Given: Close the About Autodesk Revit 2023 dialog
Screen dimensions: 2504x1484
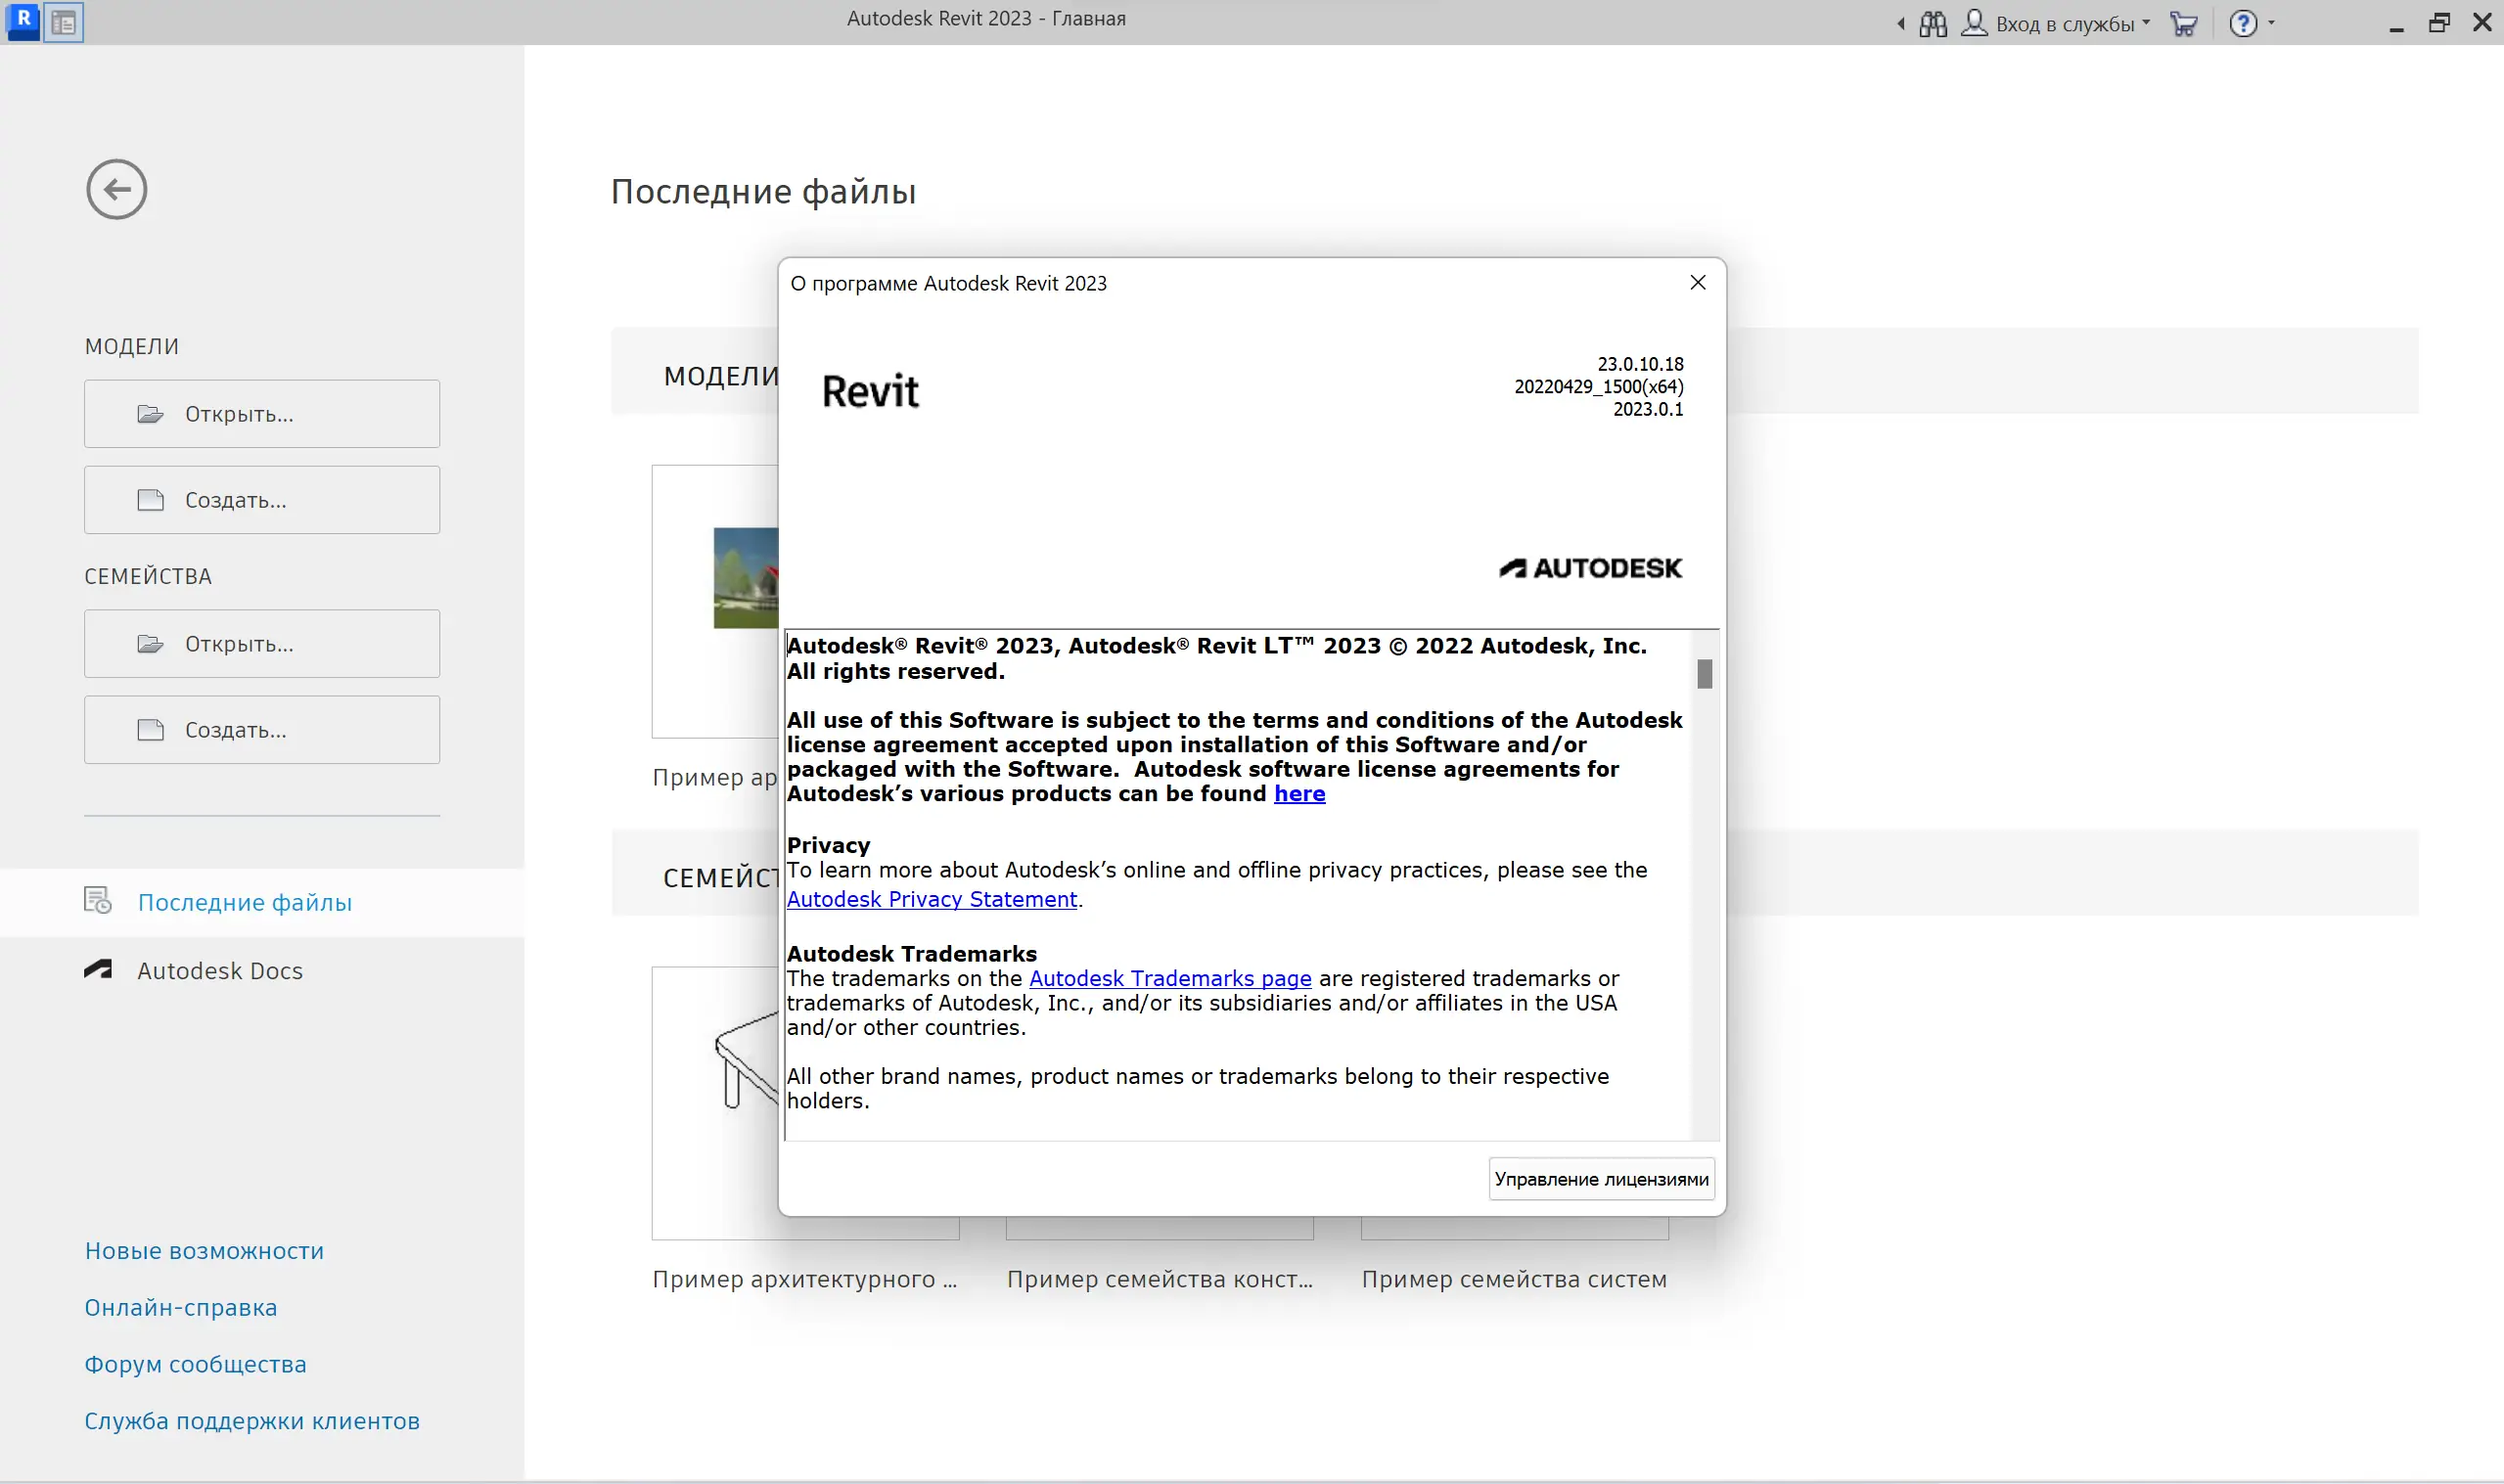Looking at the screenshot, I should pos(1697,283).
